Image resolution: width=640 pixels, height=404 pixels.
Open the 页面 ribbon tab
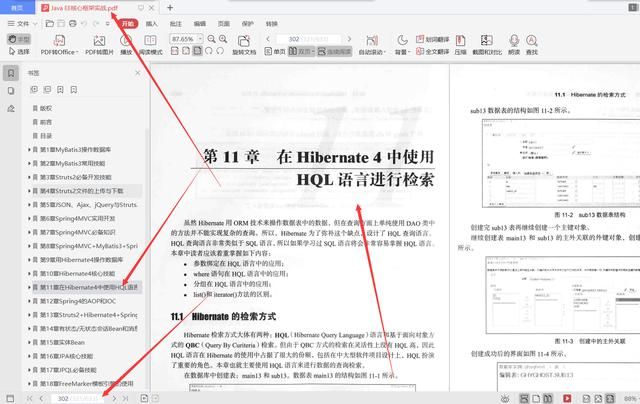click(x=224, y=24)
